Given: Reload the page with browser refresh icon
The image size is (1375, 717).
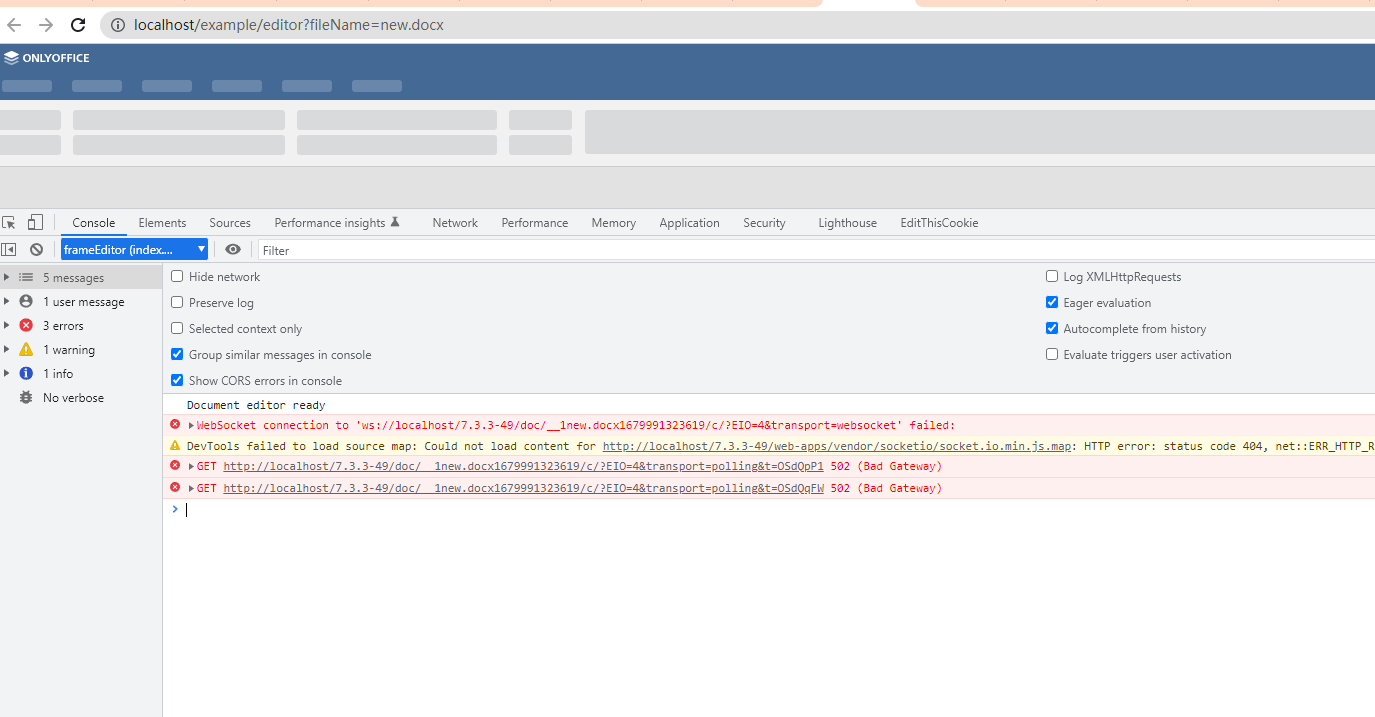Looking at the screenshot, I should [x=78, y=25].
